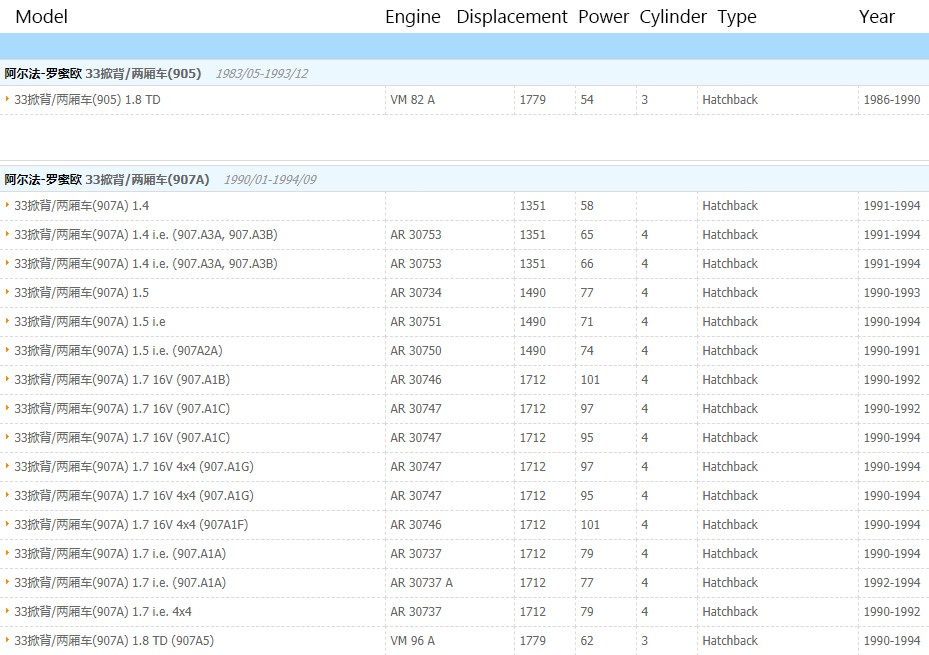
Task: Click the arrow icon beside the 907A 1.5 row with engine AR 30734
Action: [7, 292]
